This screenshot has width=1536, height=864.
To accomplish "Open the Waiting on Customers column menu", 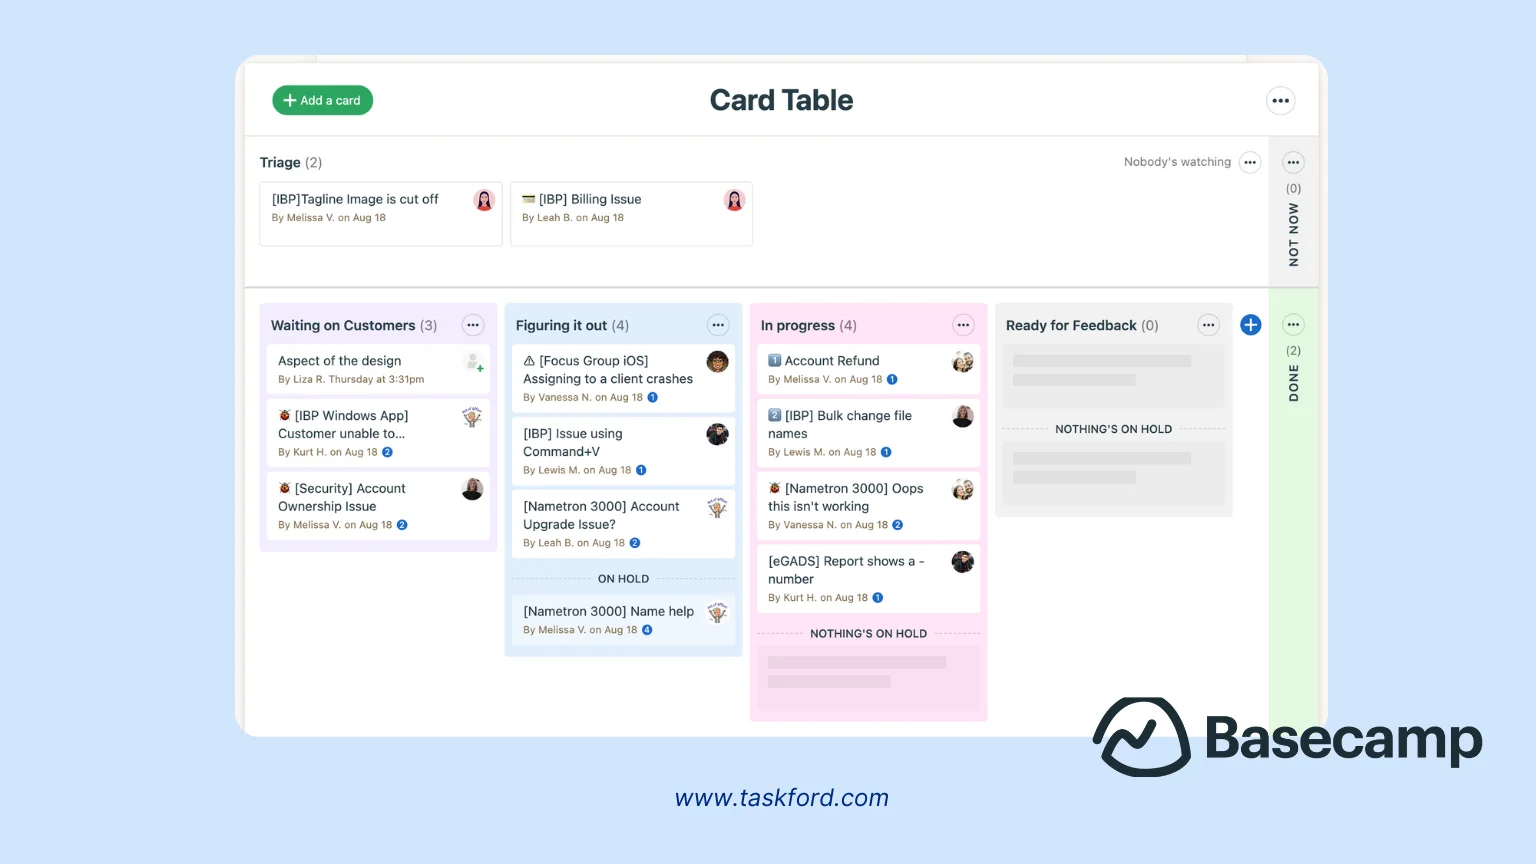I will coord(473,325).
